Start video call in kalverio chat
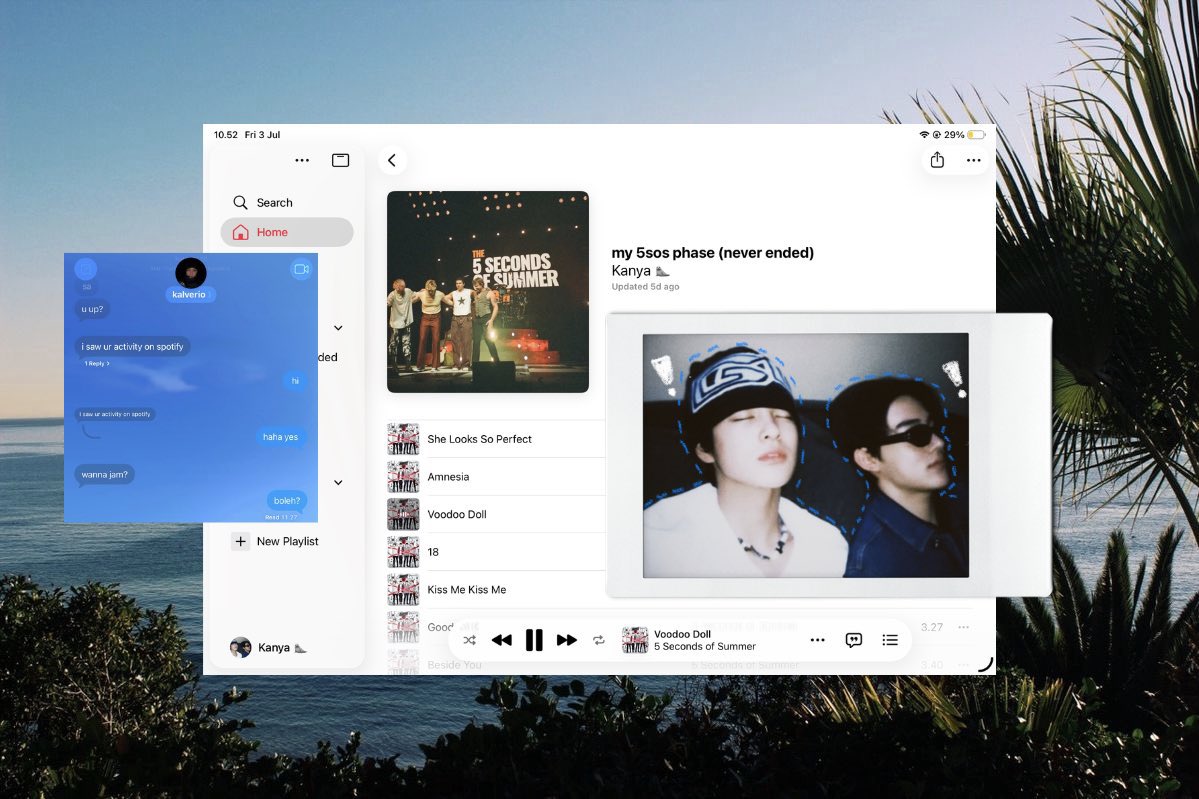 [301, 269]
